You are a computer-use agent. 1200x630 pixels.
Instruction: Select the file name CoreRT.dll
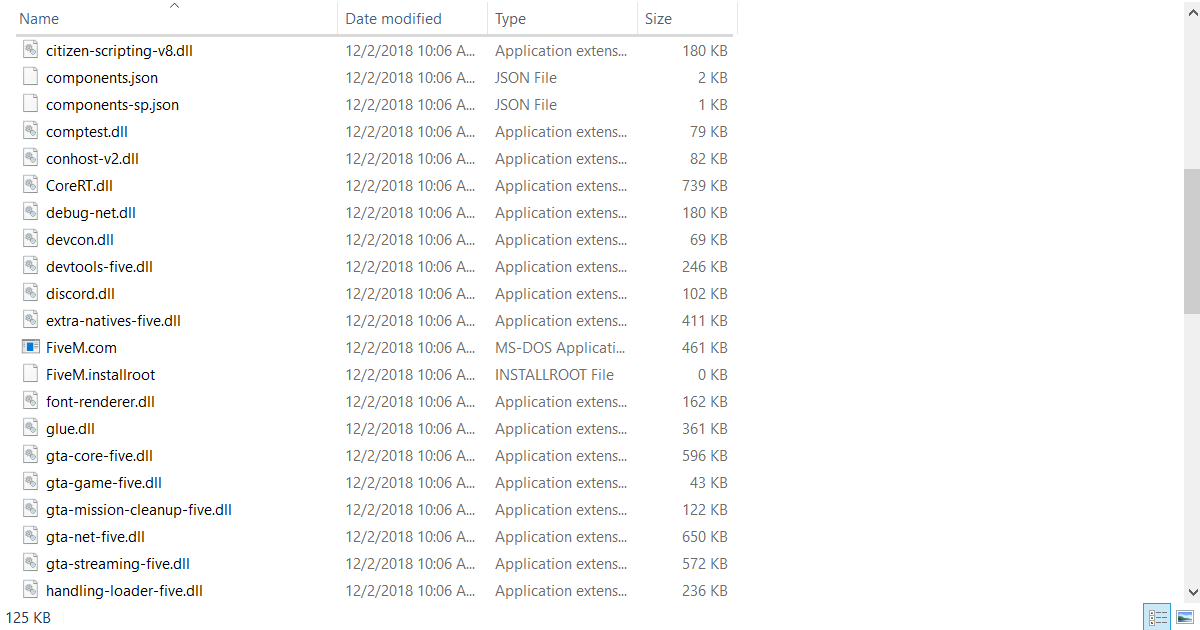click(x=79, y=186)
